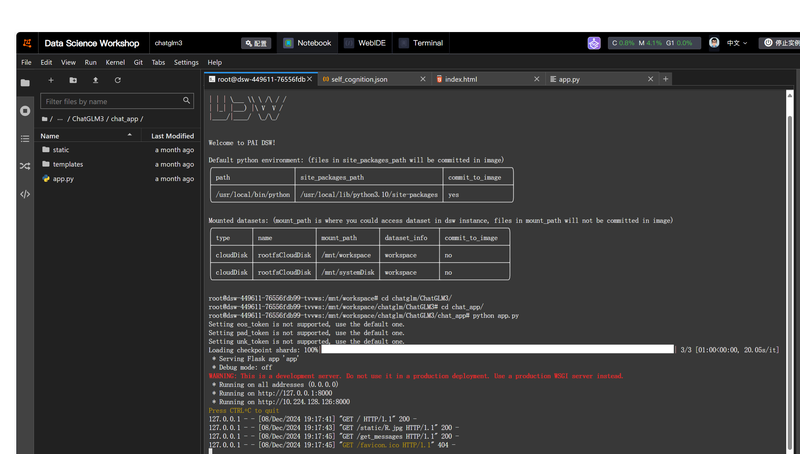Image resolution: width=800 pixels, height=454 pixels.
Task: Click the 'Press CTRL+C to quit' text
Action: [244, 410]
